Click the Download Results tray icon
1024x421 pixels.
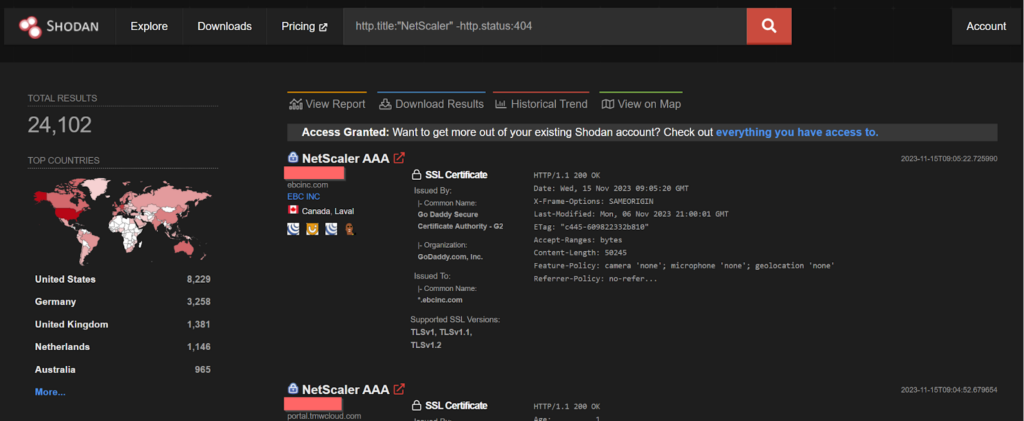[x=385, y=104]
